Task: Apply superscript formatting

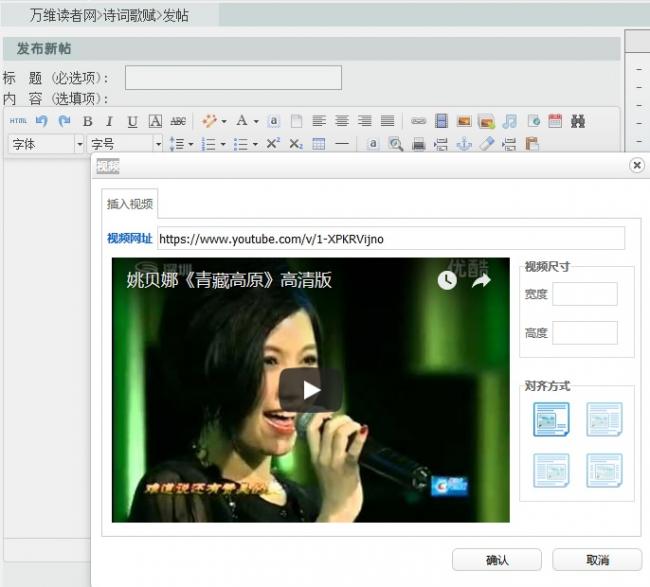Action: point(273,143)
